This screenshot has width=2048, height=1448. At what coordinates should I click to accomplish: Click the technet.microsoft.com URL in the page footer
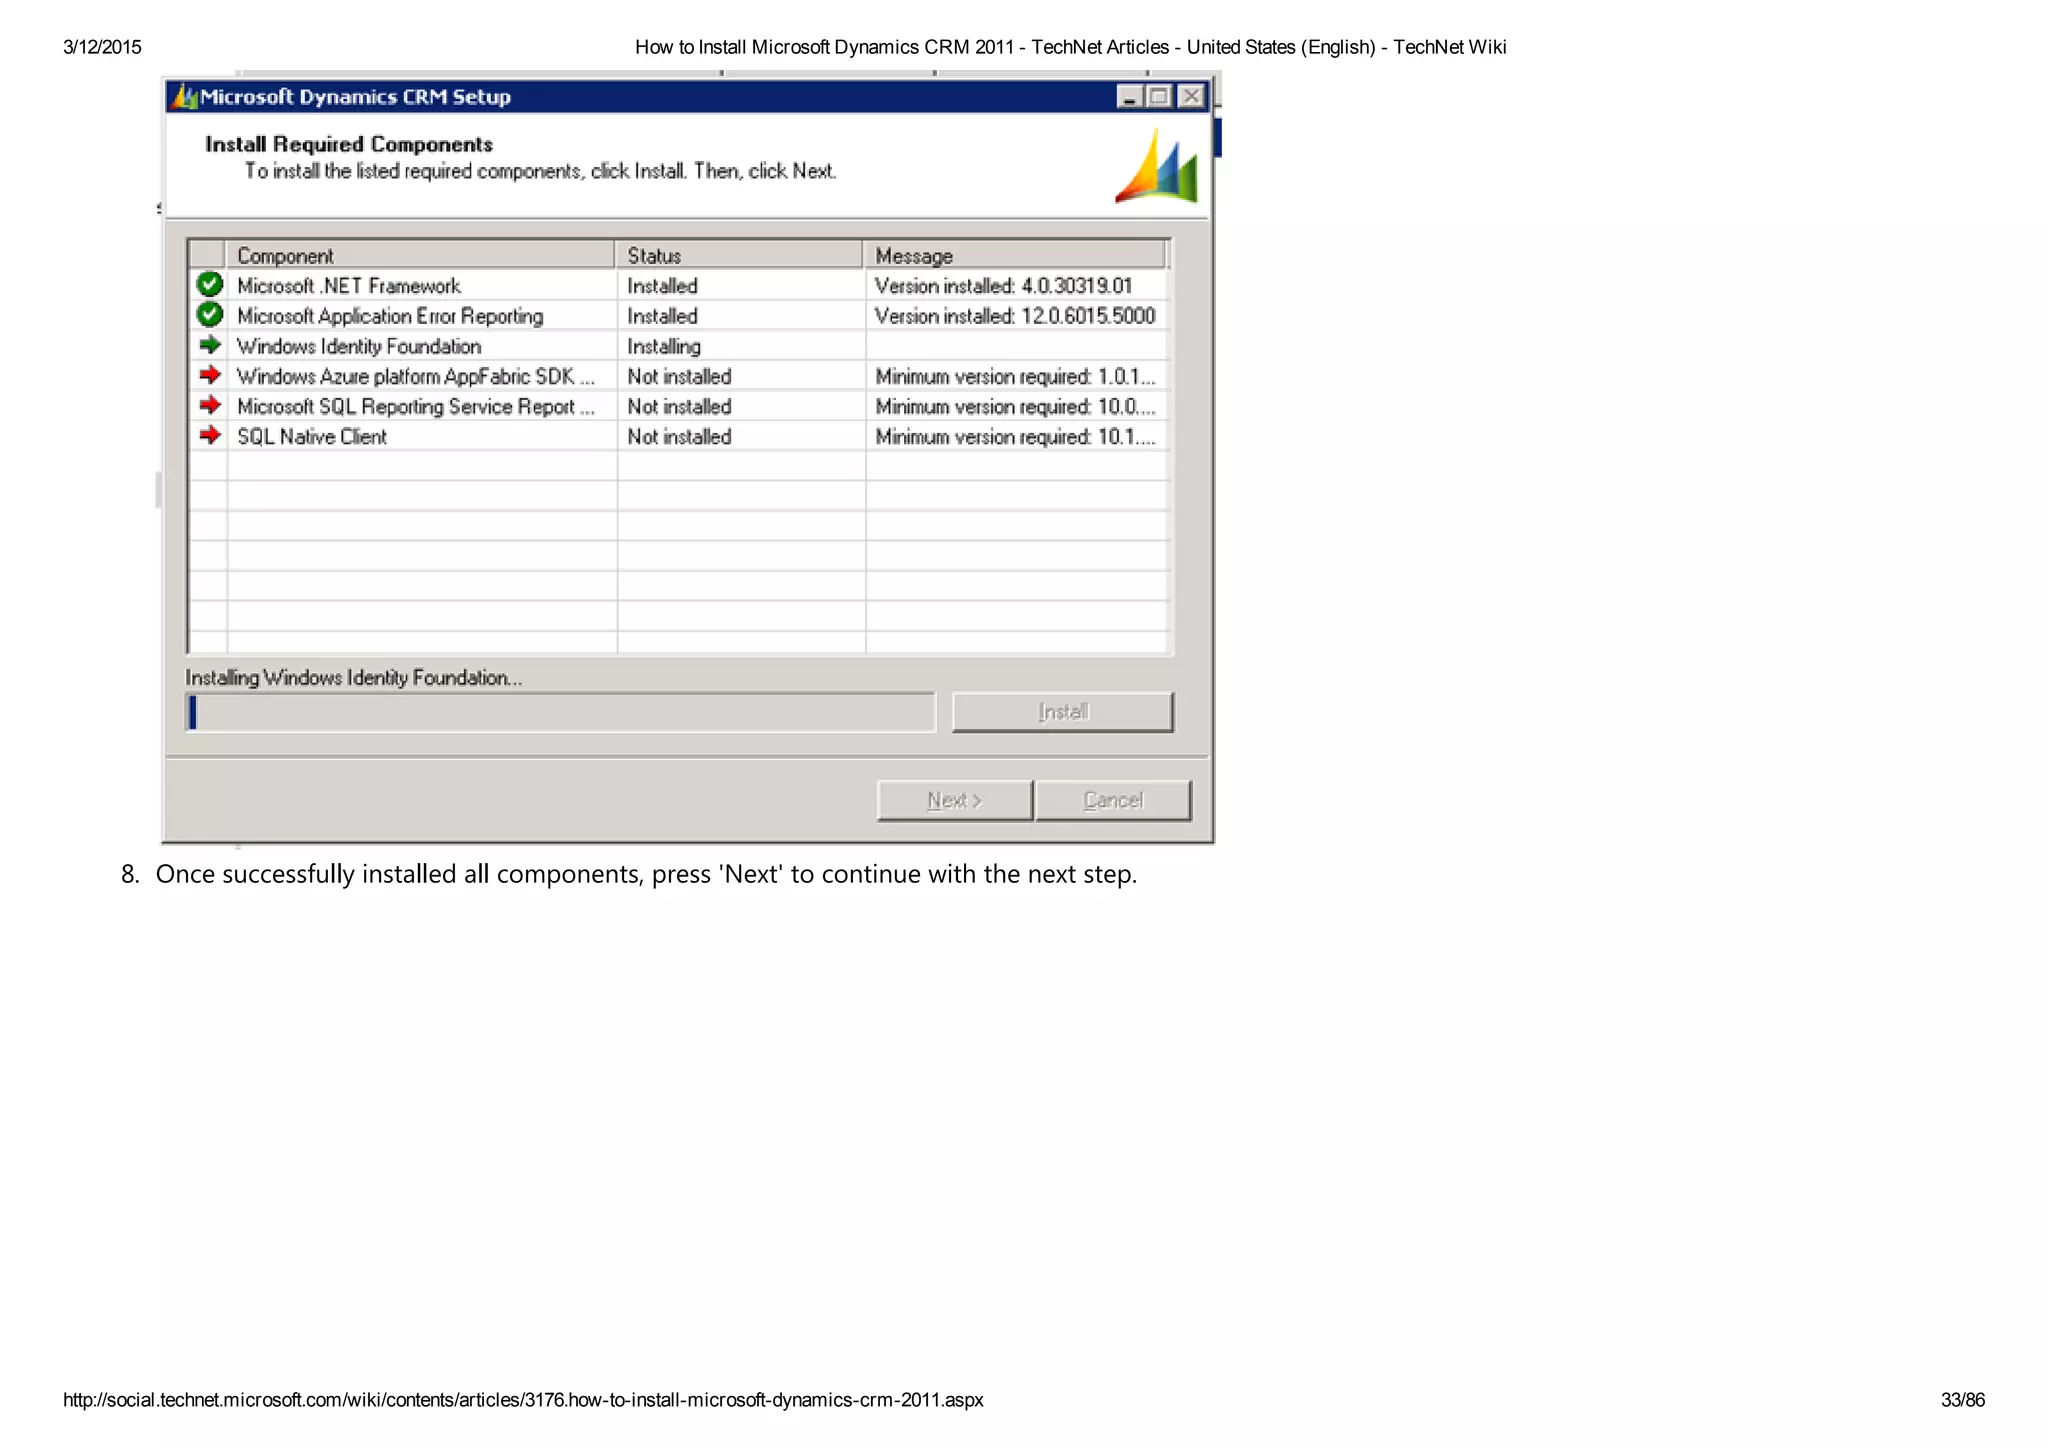523,1400
